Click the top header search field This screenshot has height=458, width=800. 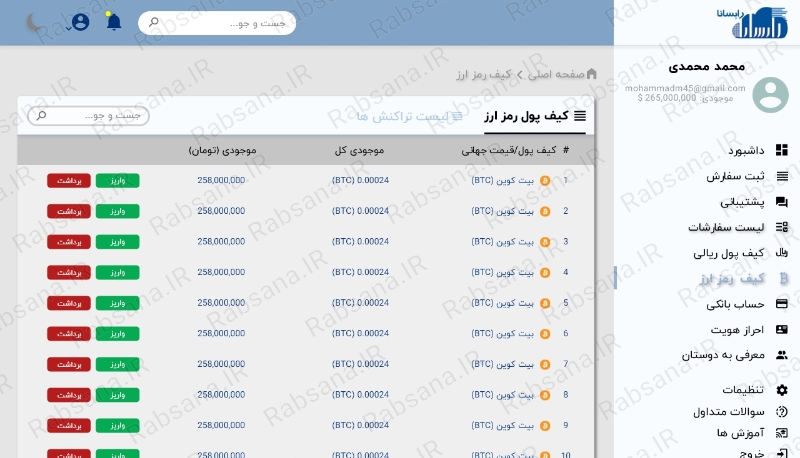point(217,23)
